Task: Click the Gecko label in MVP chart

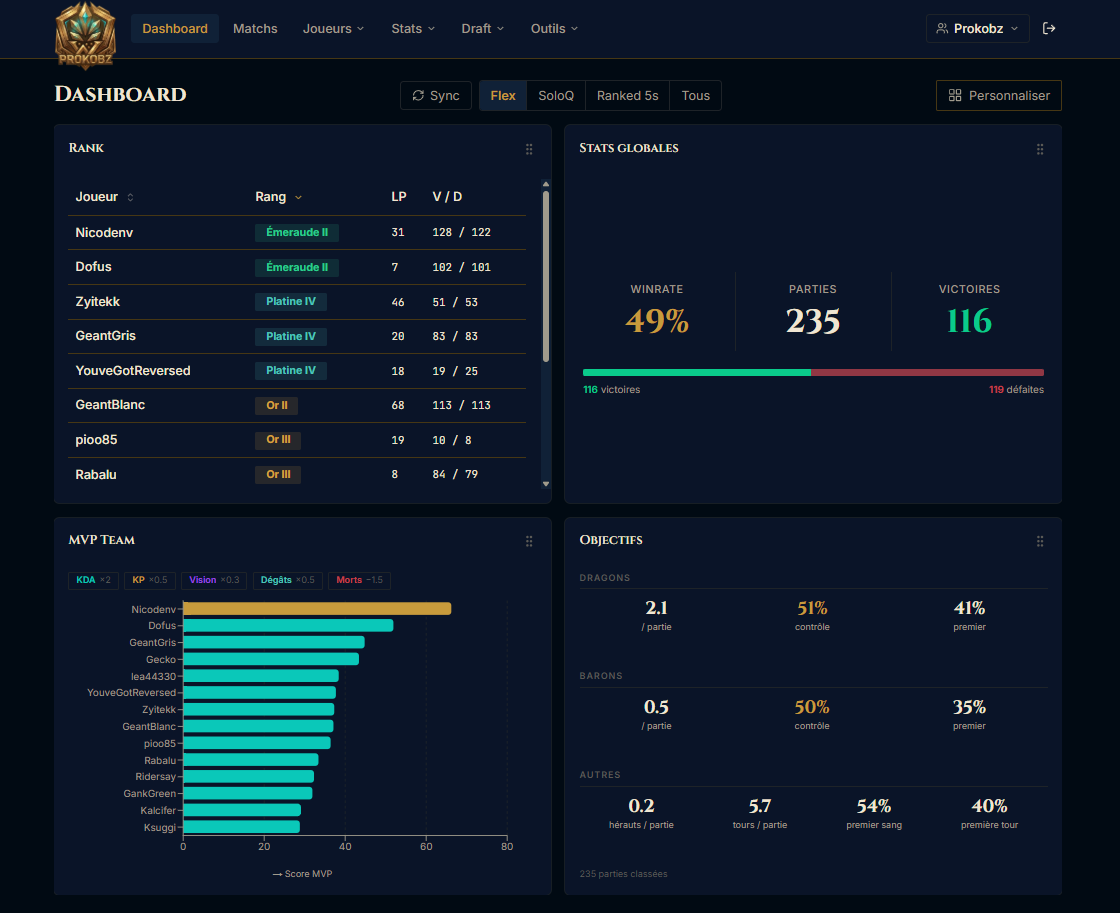Action: [161, 659]
